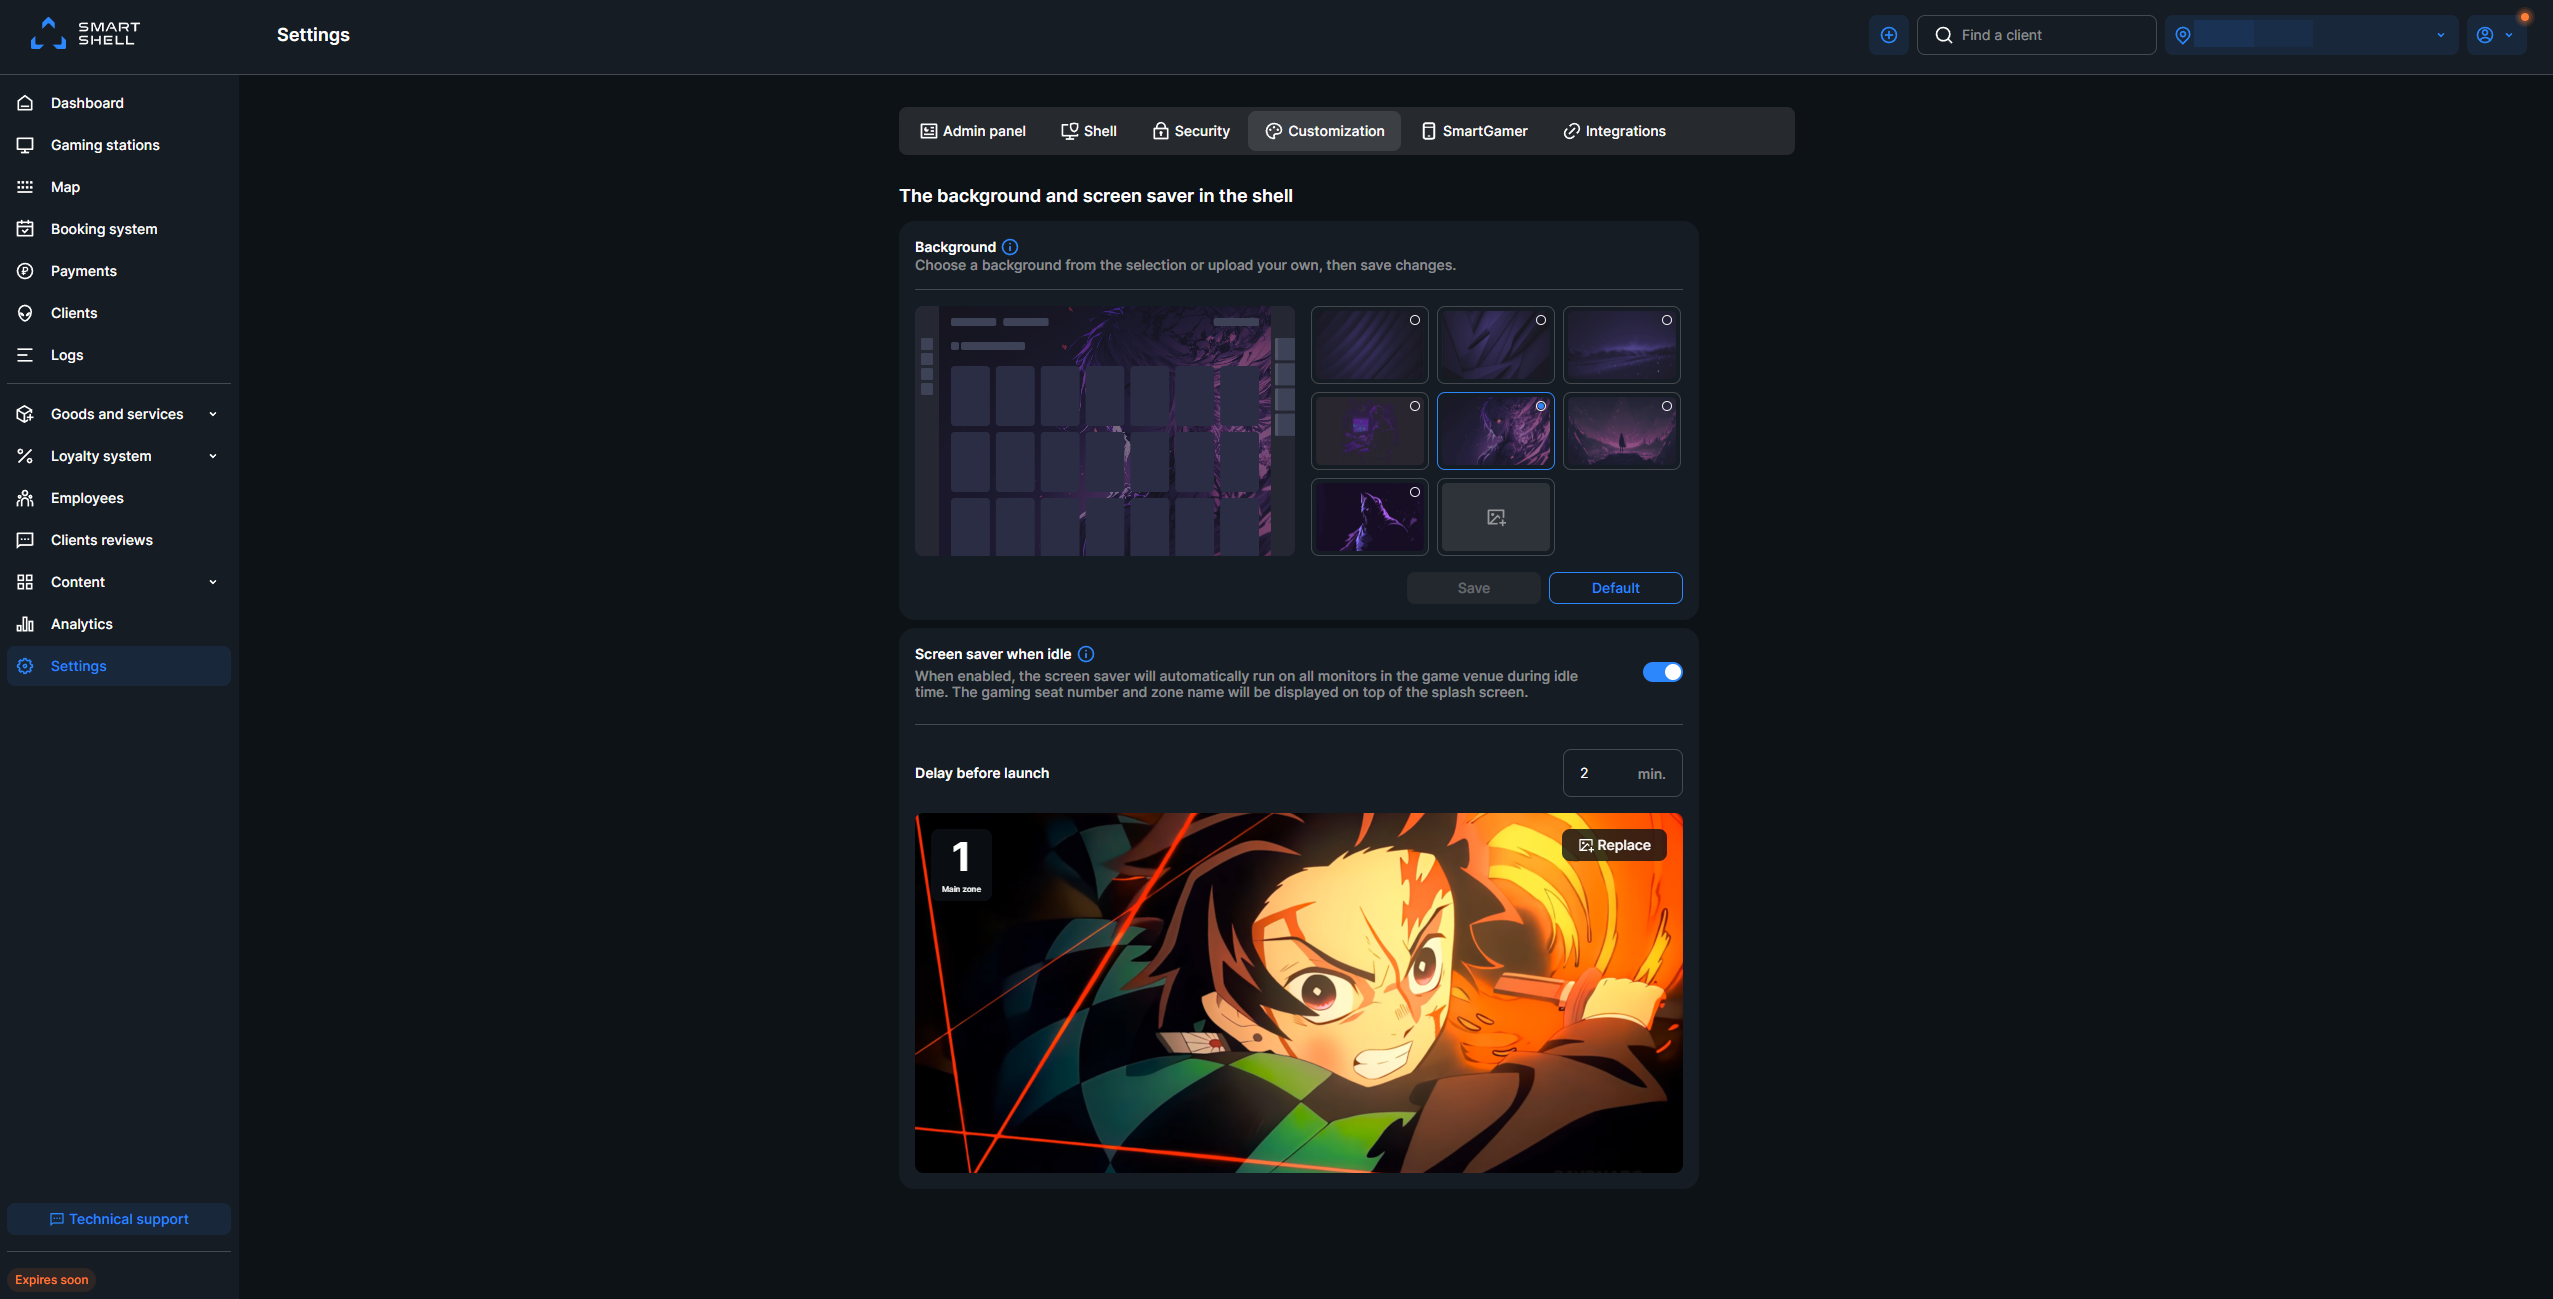The width and height of the screenshot is (2553, 1299).
Task: Expand Content submenu
Action: coord(213,582)
